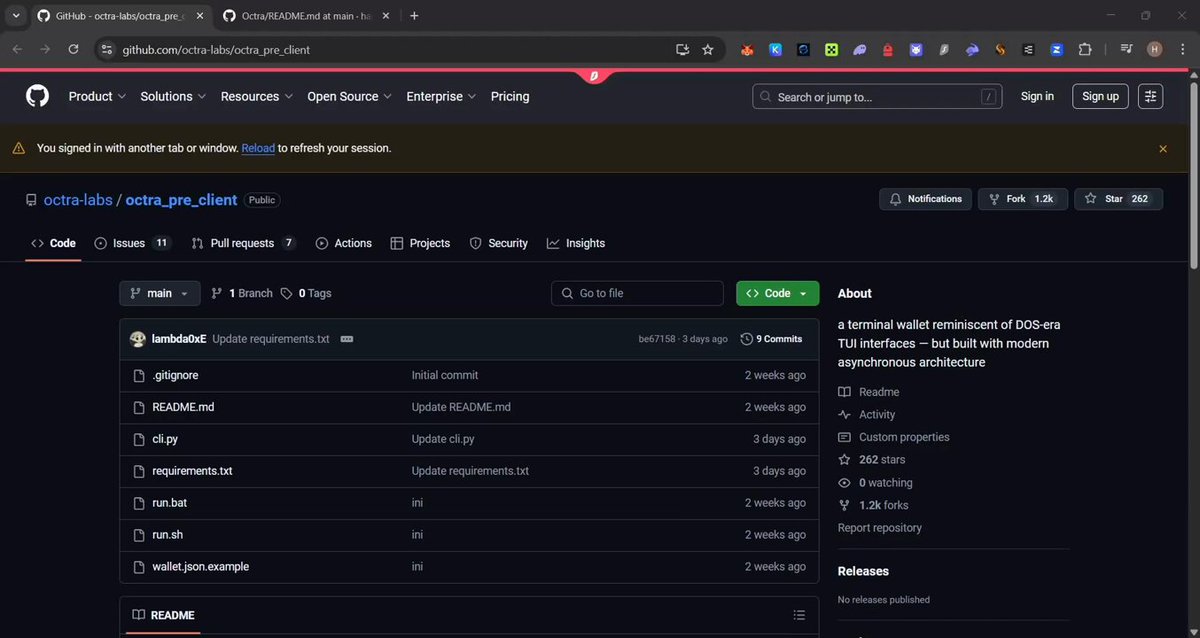Click the Sign in link
The image size is (1200, 638).
click(x=1037, y=96)
